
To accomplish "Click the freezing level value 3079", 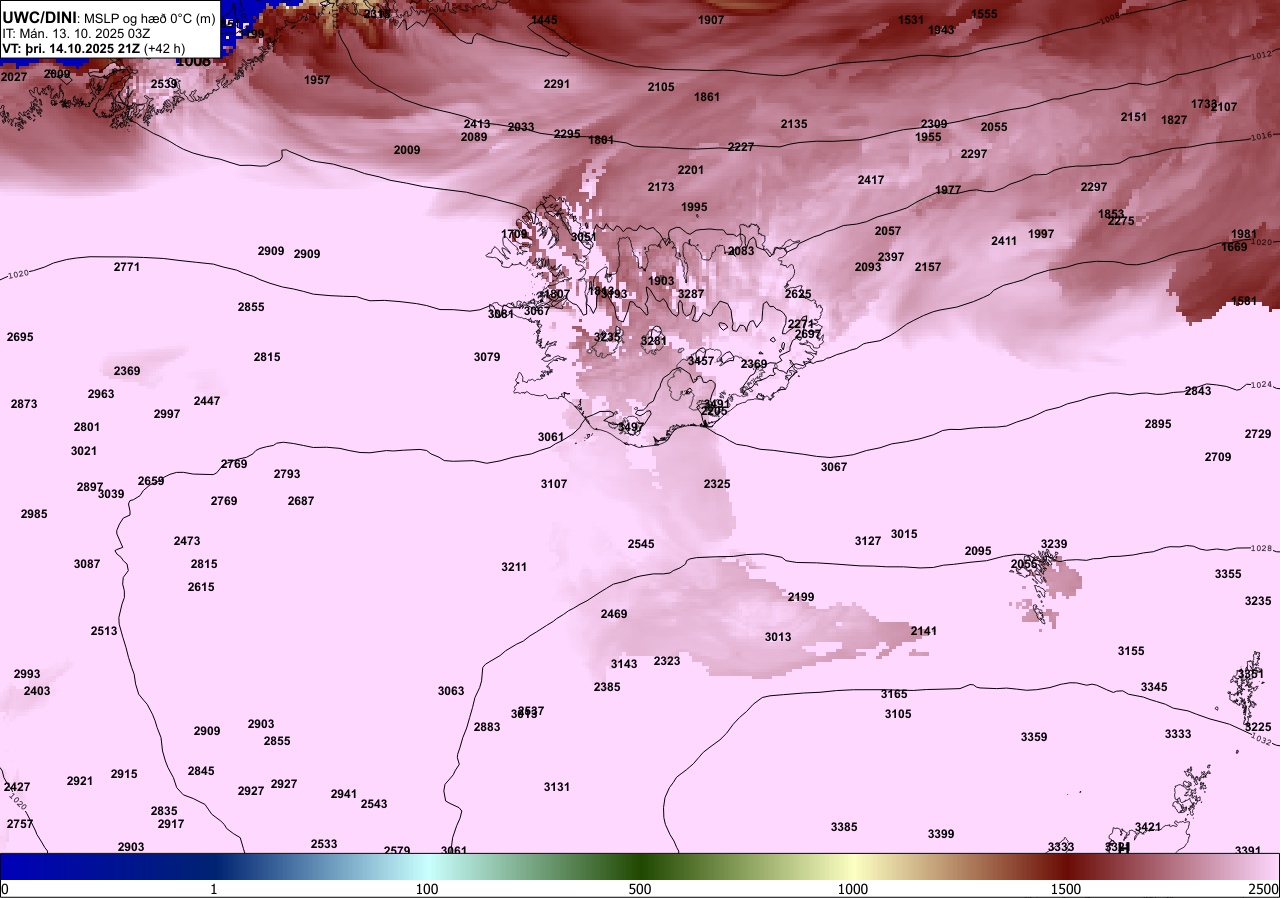I will pyautogui.click(x=487, y=357).
